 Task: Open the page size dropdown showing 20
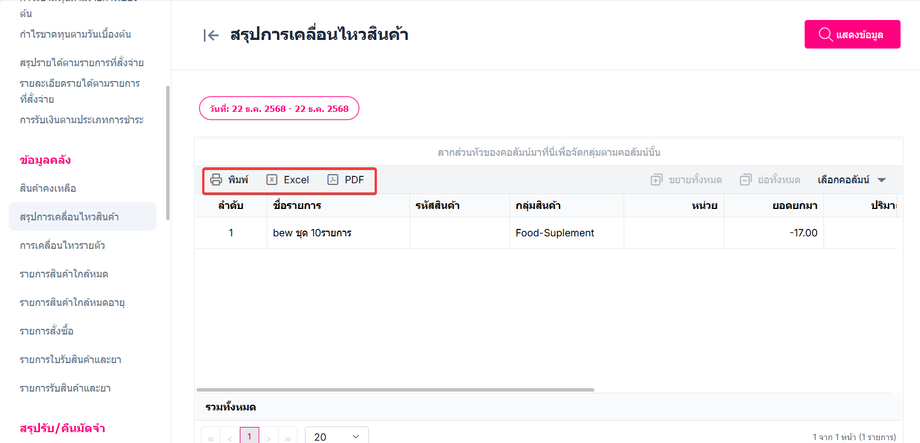coord(337,437)
